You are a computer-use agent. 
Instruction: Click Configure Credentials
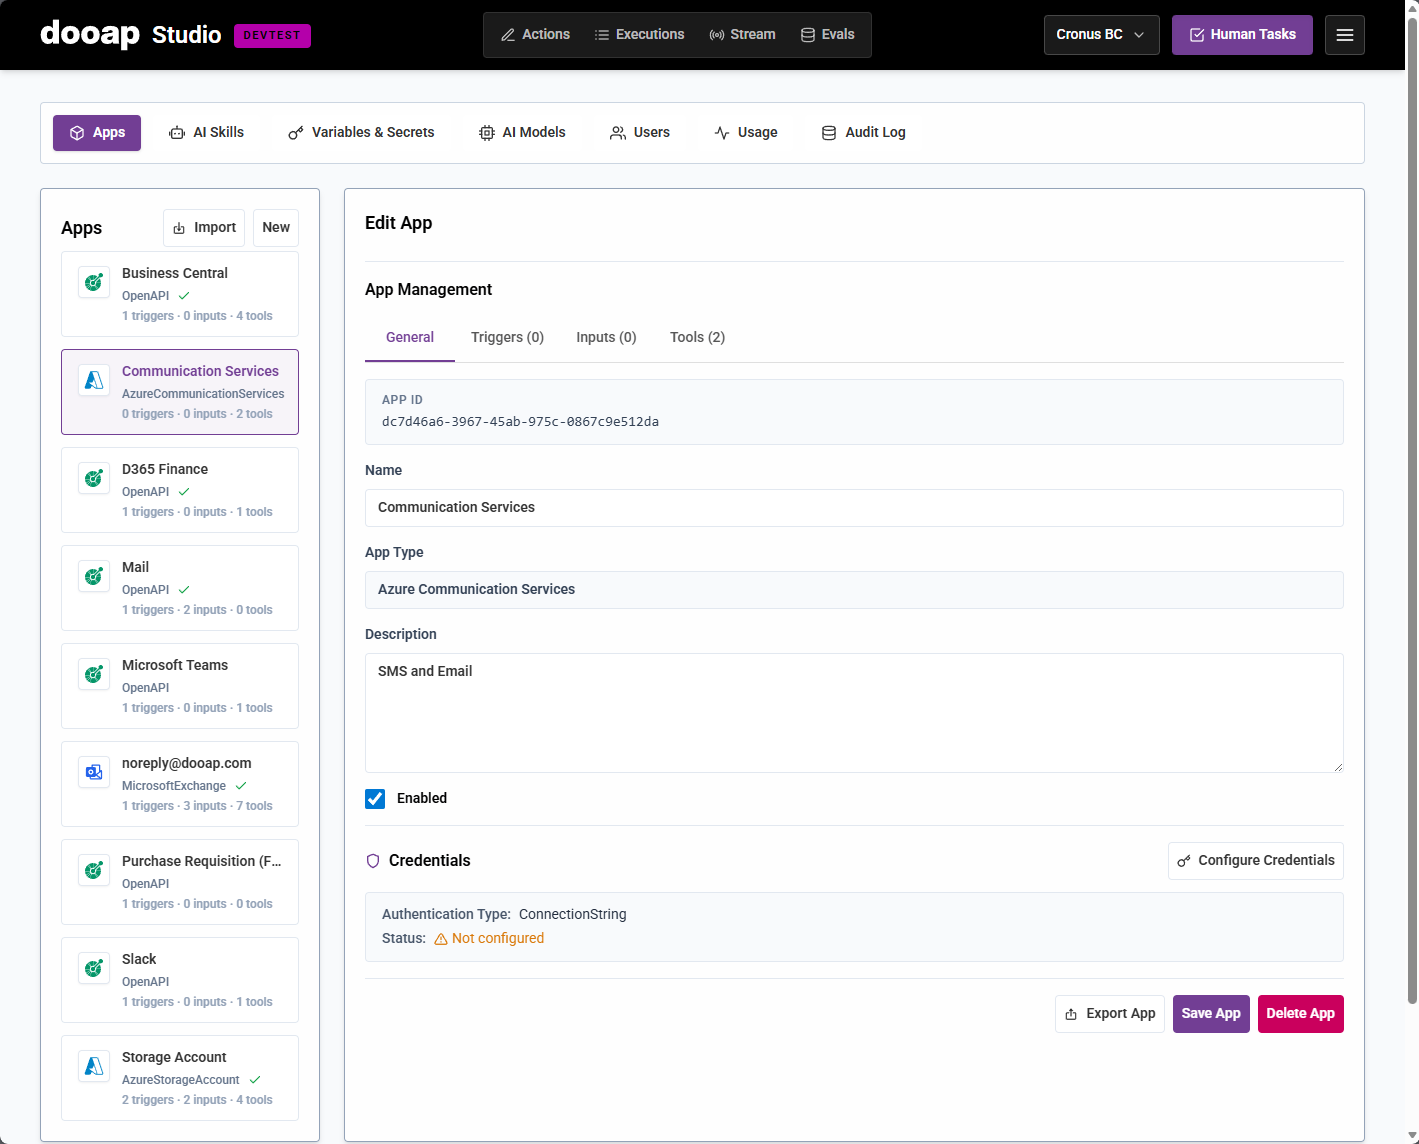pyautogui.click(x=1256, y=861)
